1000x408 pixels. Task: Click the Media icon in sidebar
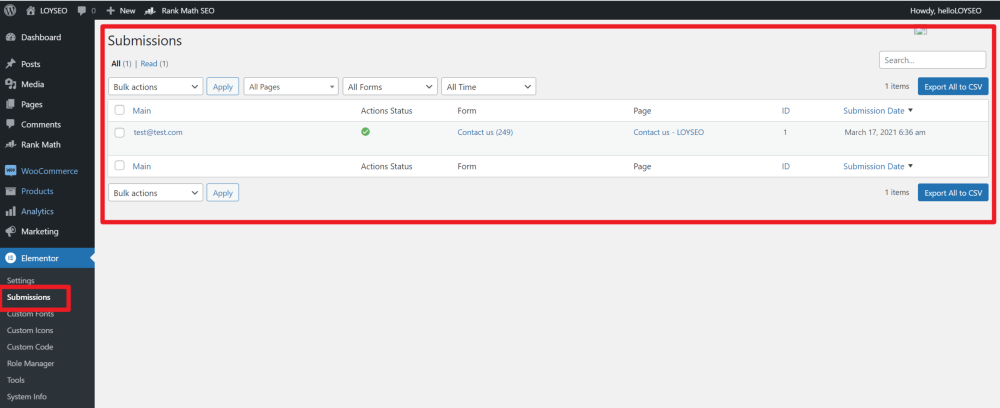click(10, 84)
